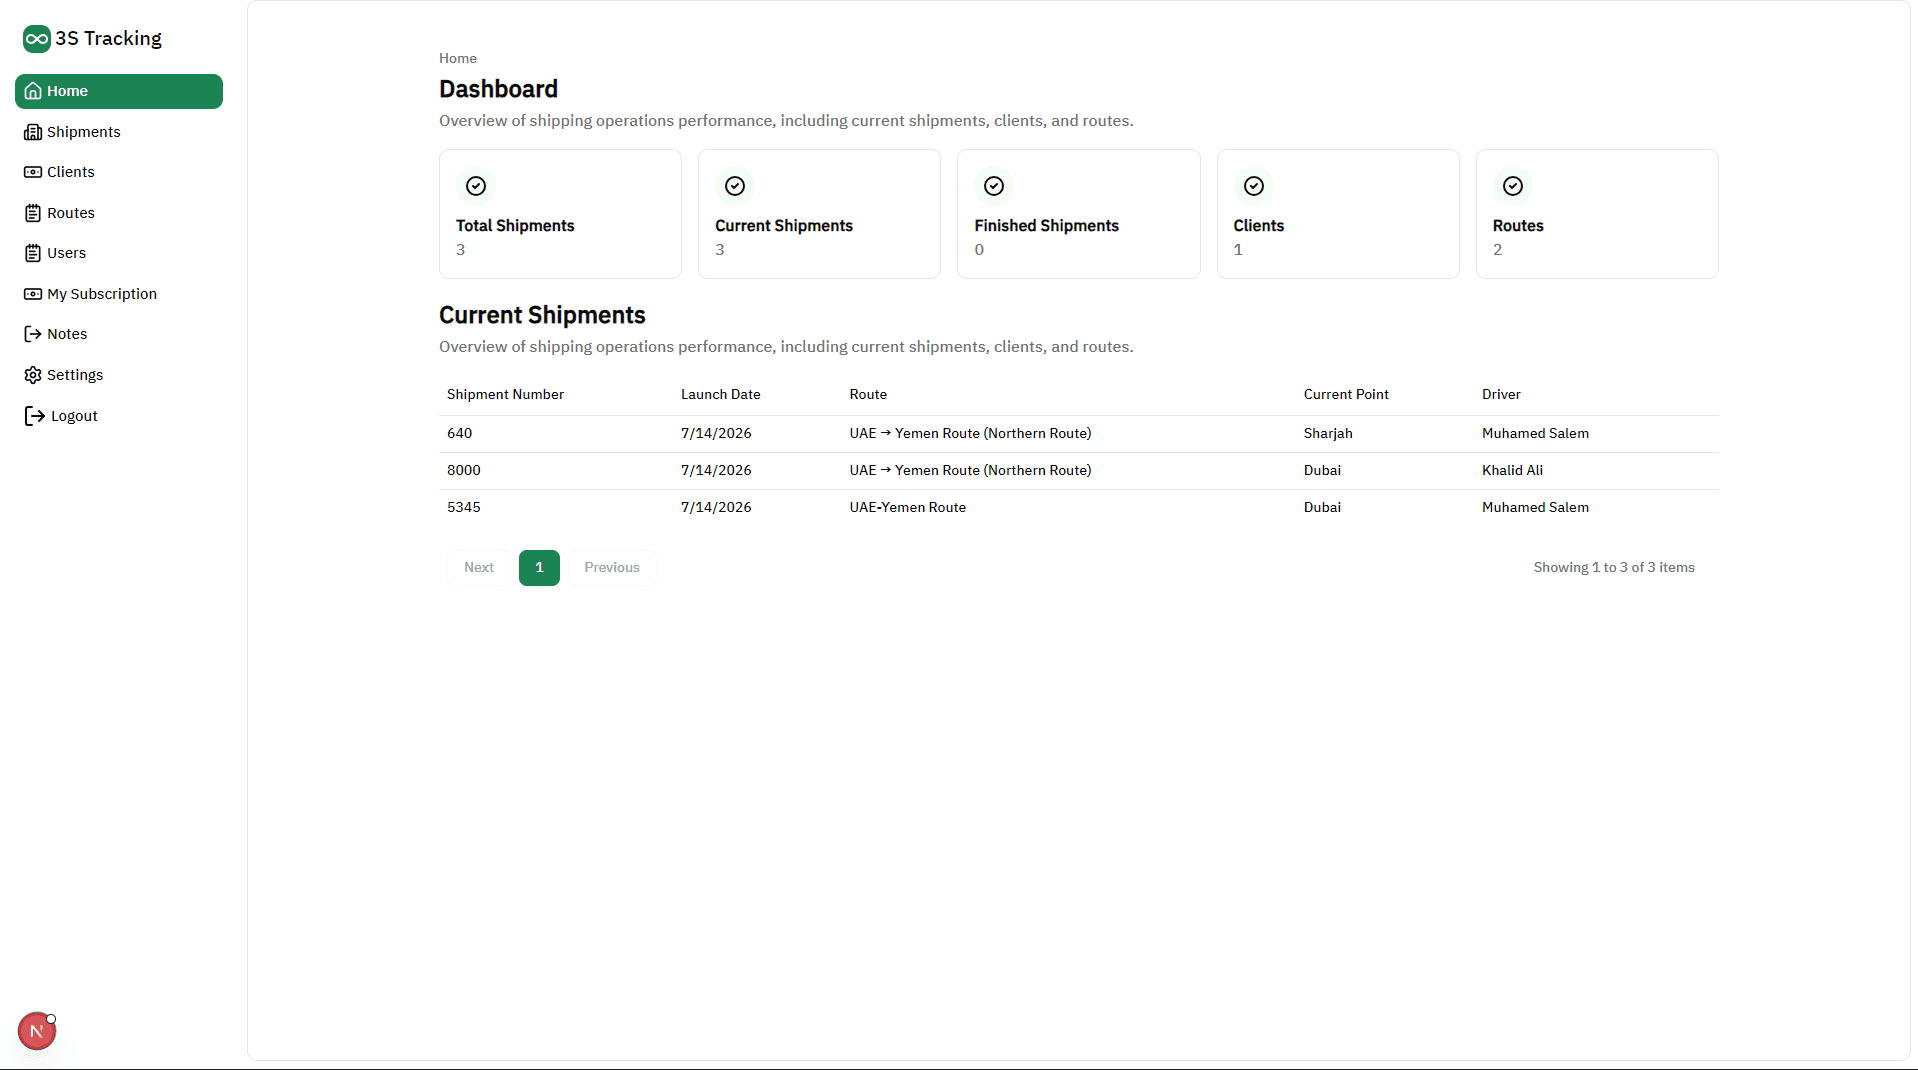Click the Clients icon in sidebar
This screenshot has height=1070, width=1918.
(x=33, y=172)
